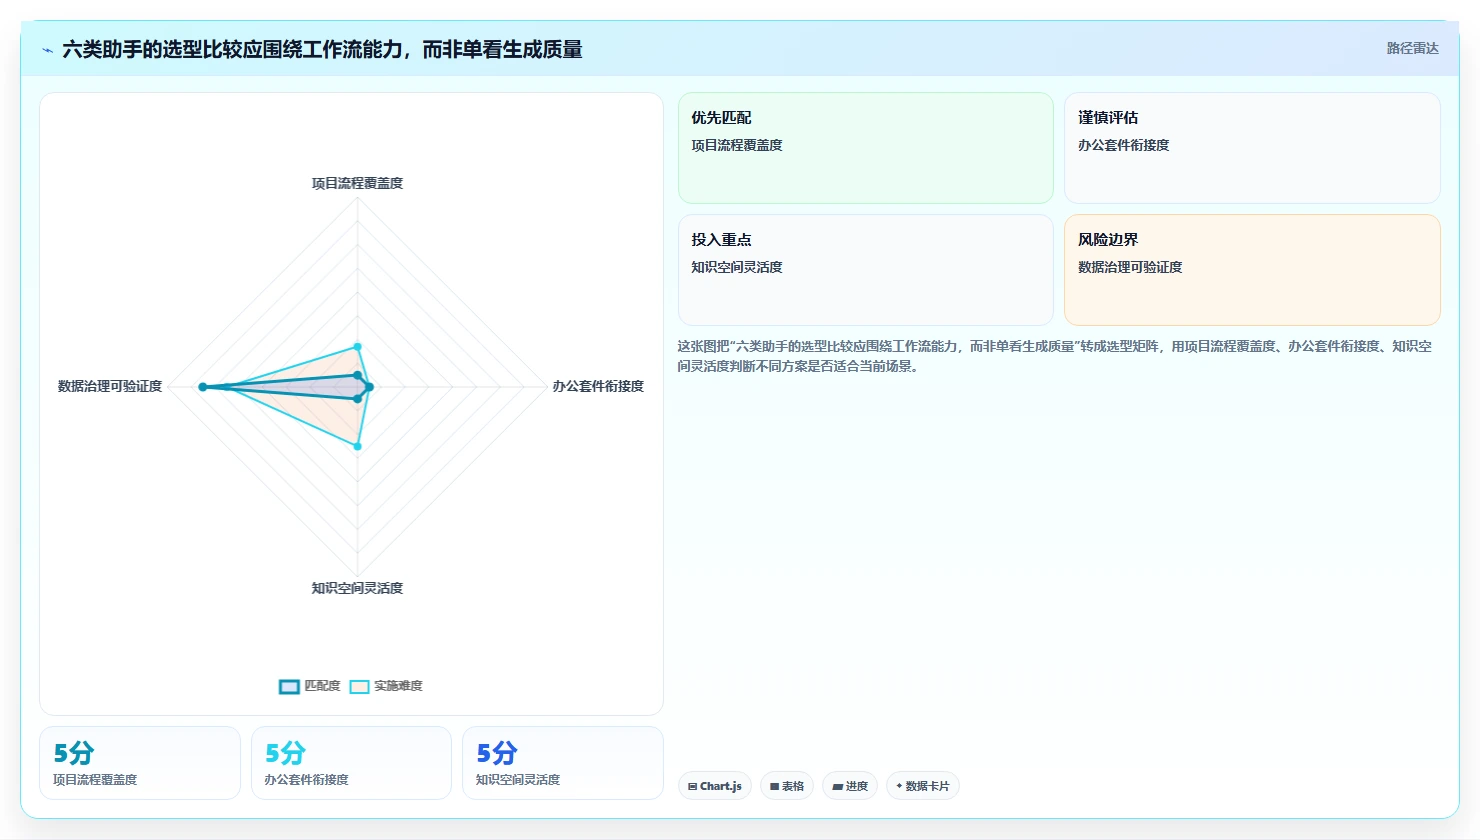Select the 数据卡片 tag chip
Viewport: 1480px width, 840px height.
923,786
